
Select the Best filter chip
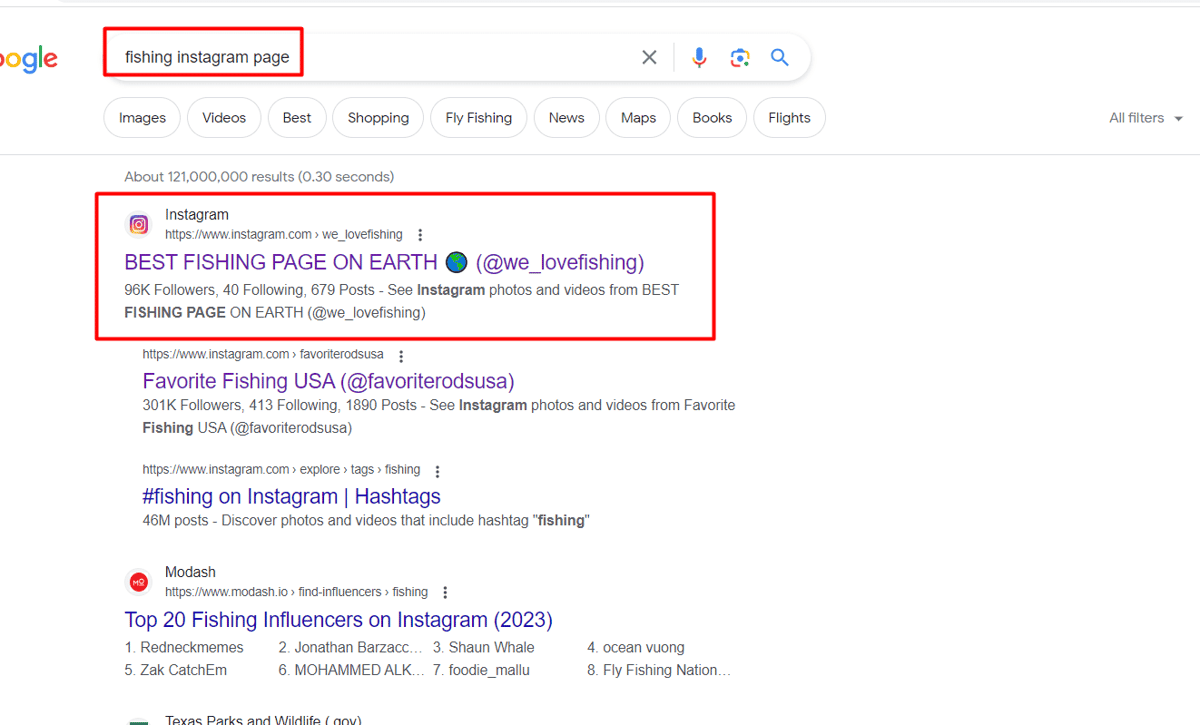click(x=297, y=118)
